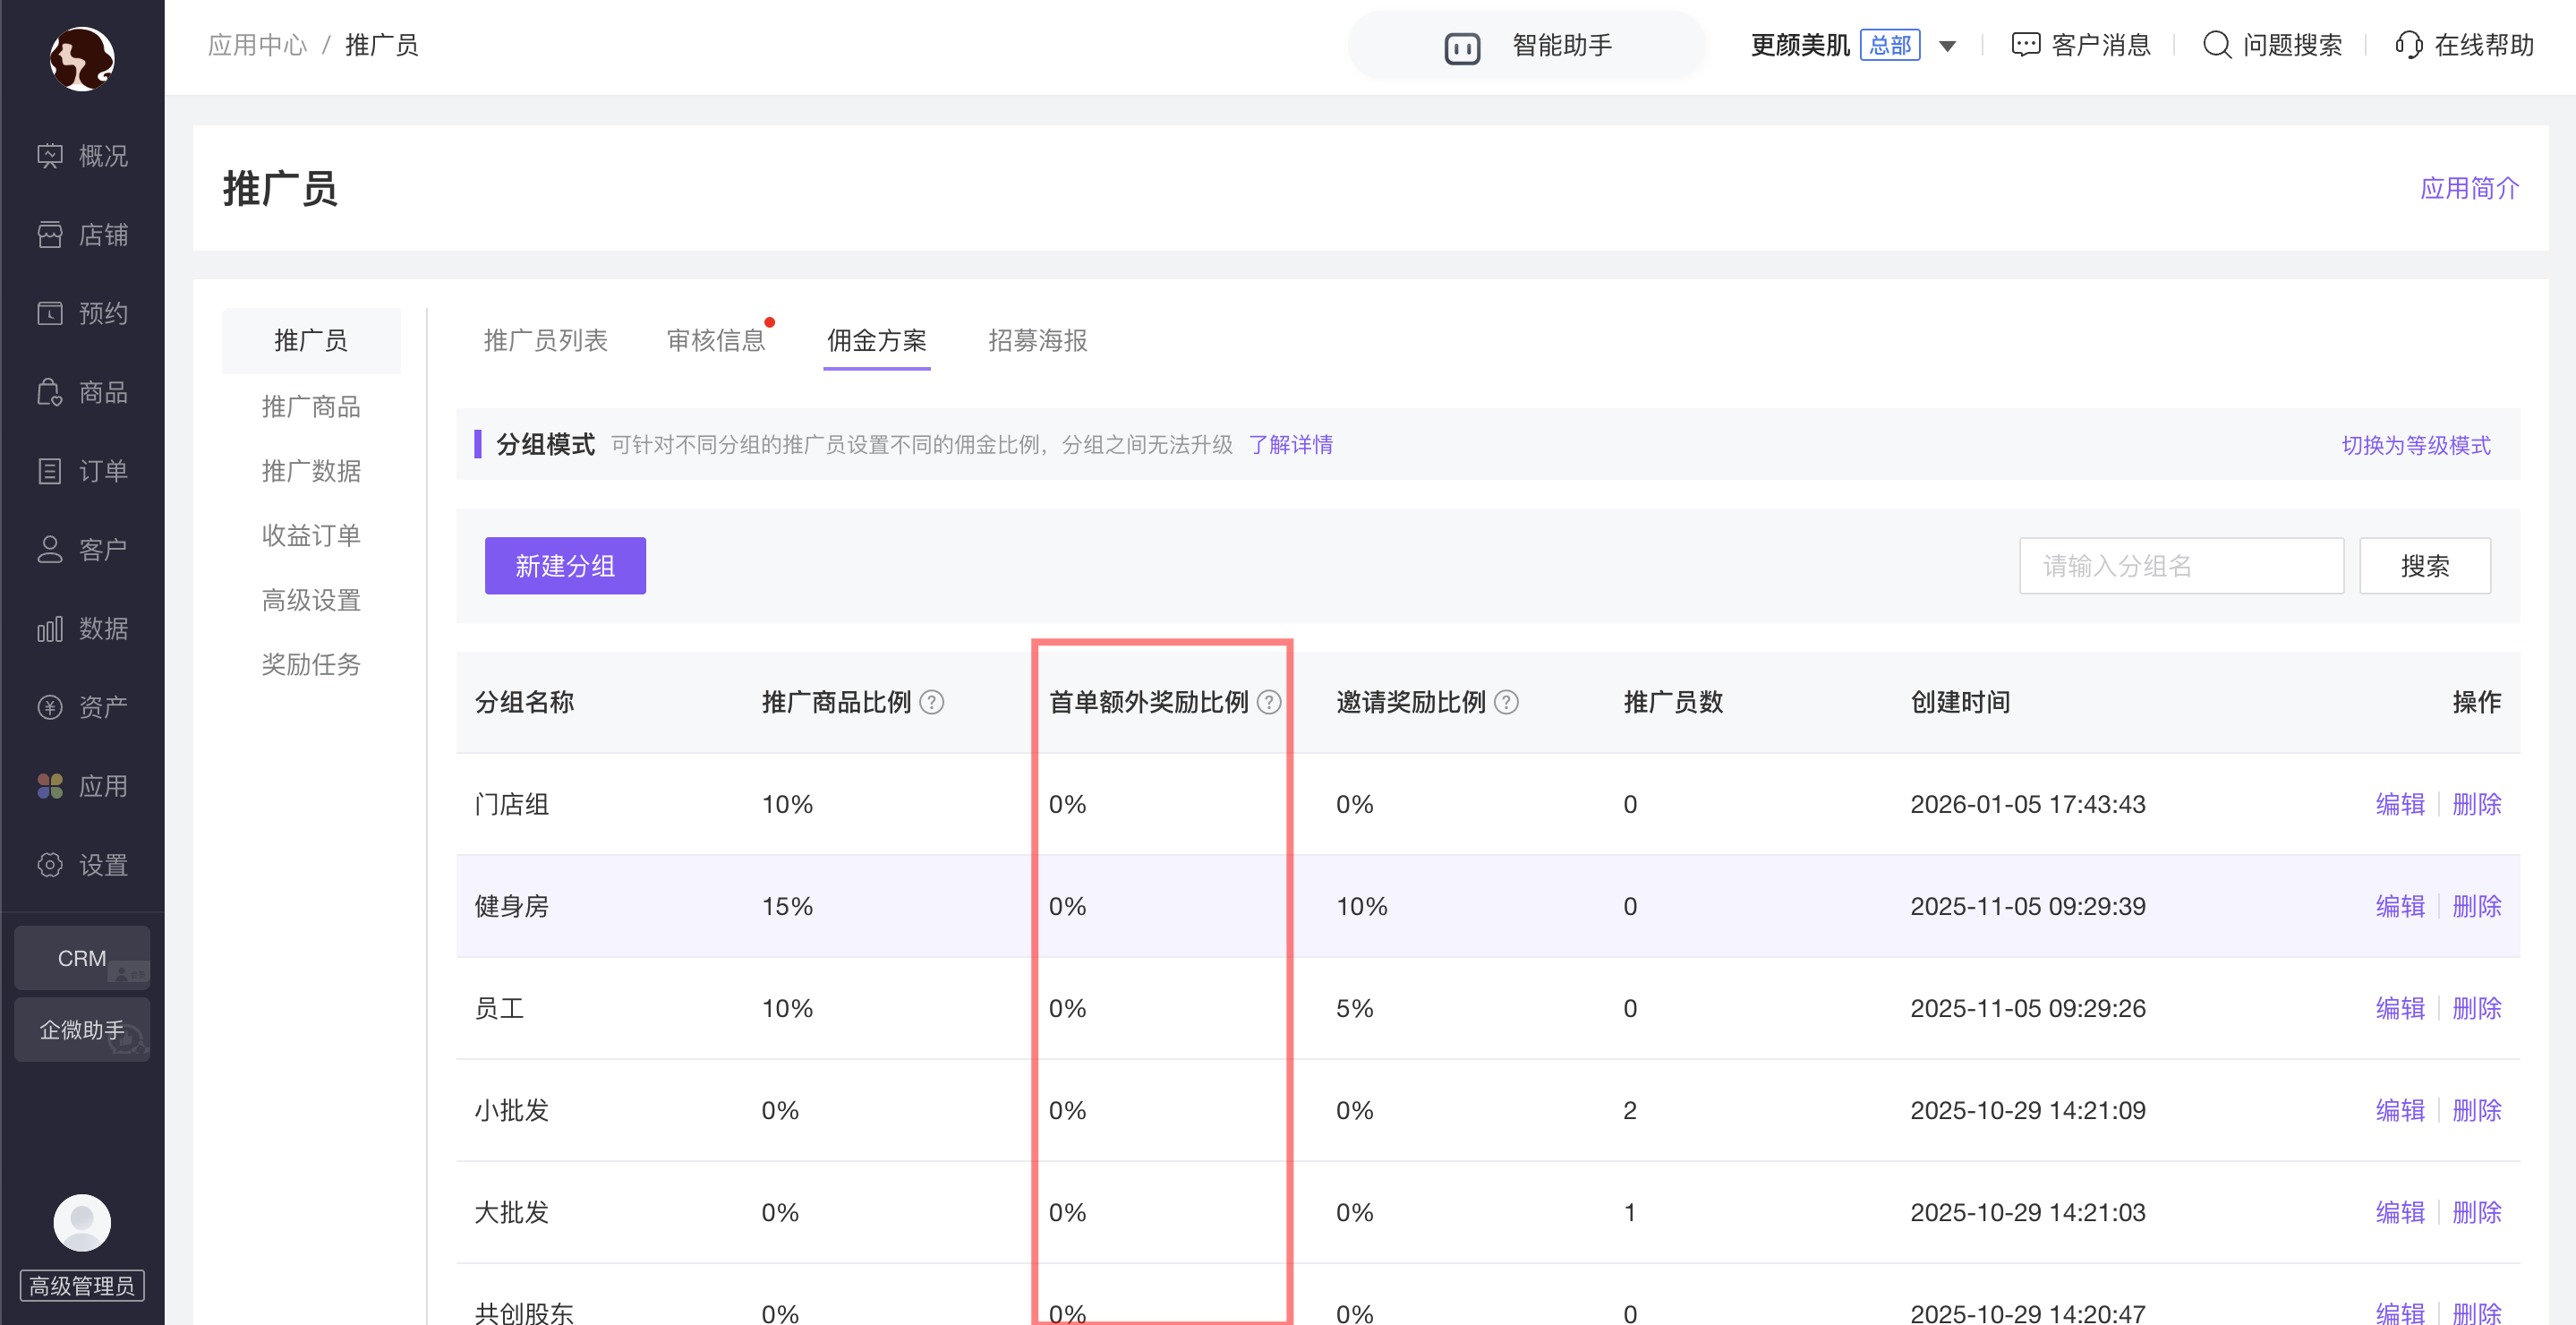Focus the 请输入分组名 search field
Screen dimensions: 2576x1325
(2180, 566)
